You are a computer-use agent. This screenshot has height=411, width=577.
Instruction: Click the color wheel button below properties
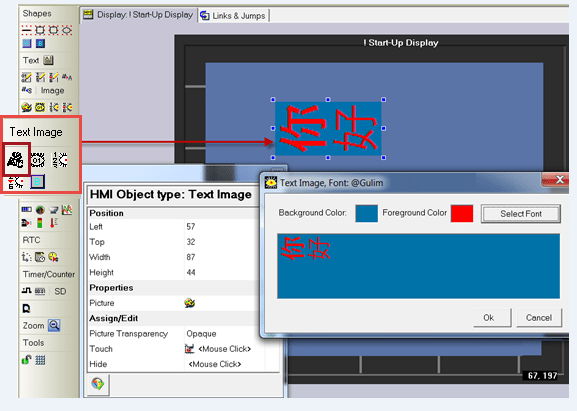[x=98, y=384]
